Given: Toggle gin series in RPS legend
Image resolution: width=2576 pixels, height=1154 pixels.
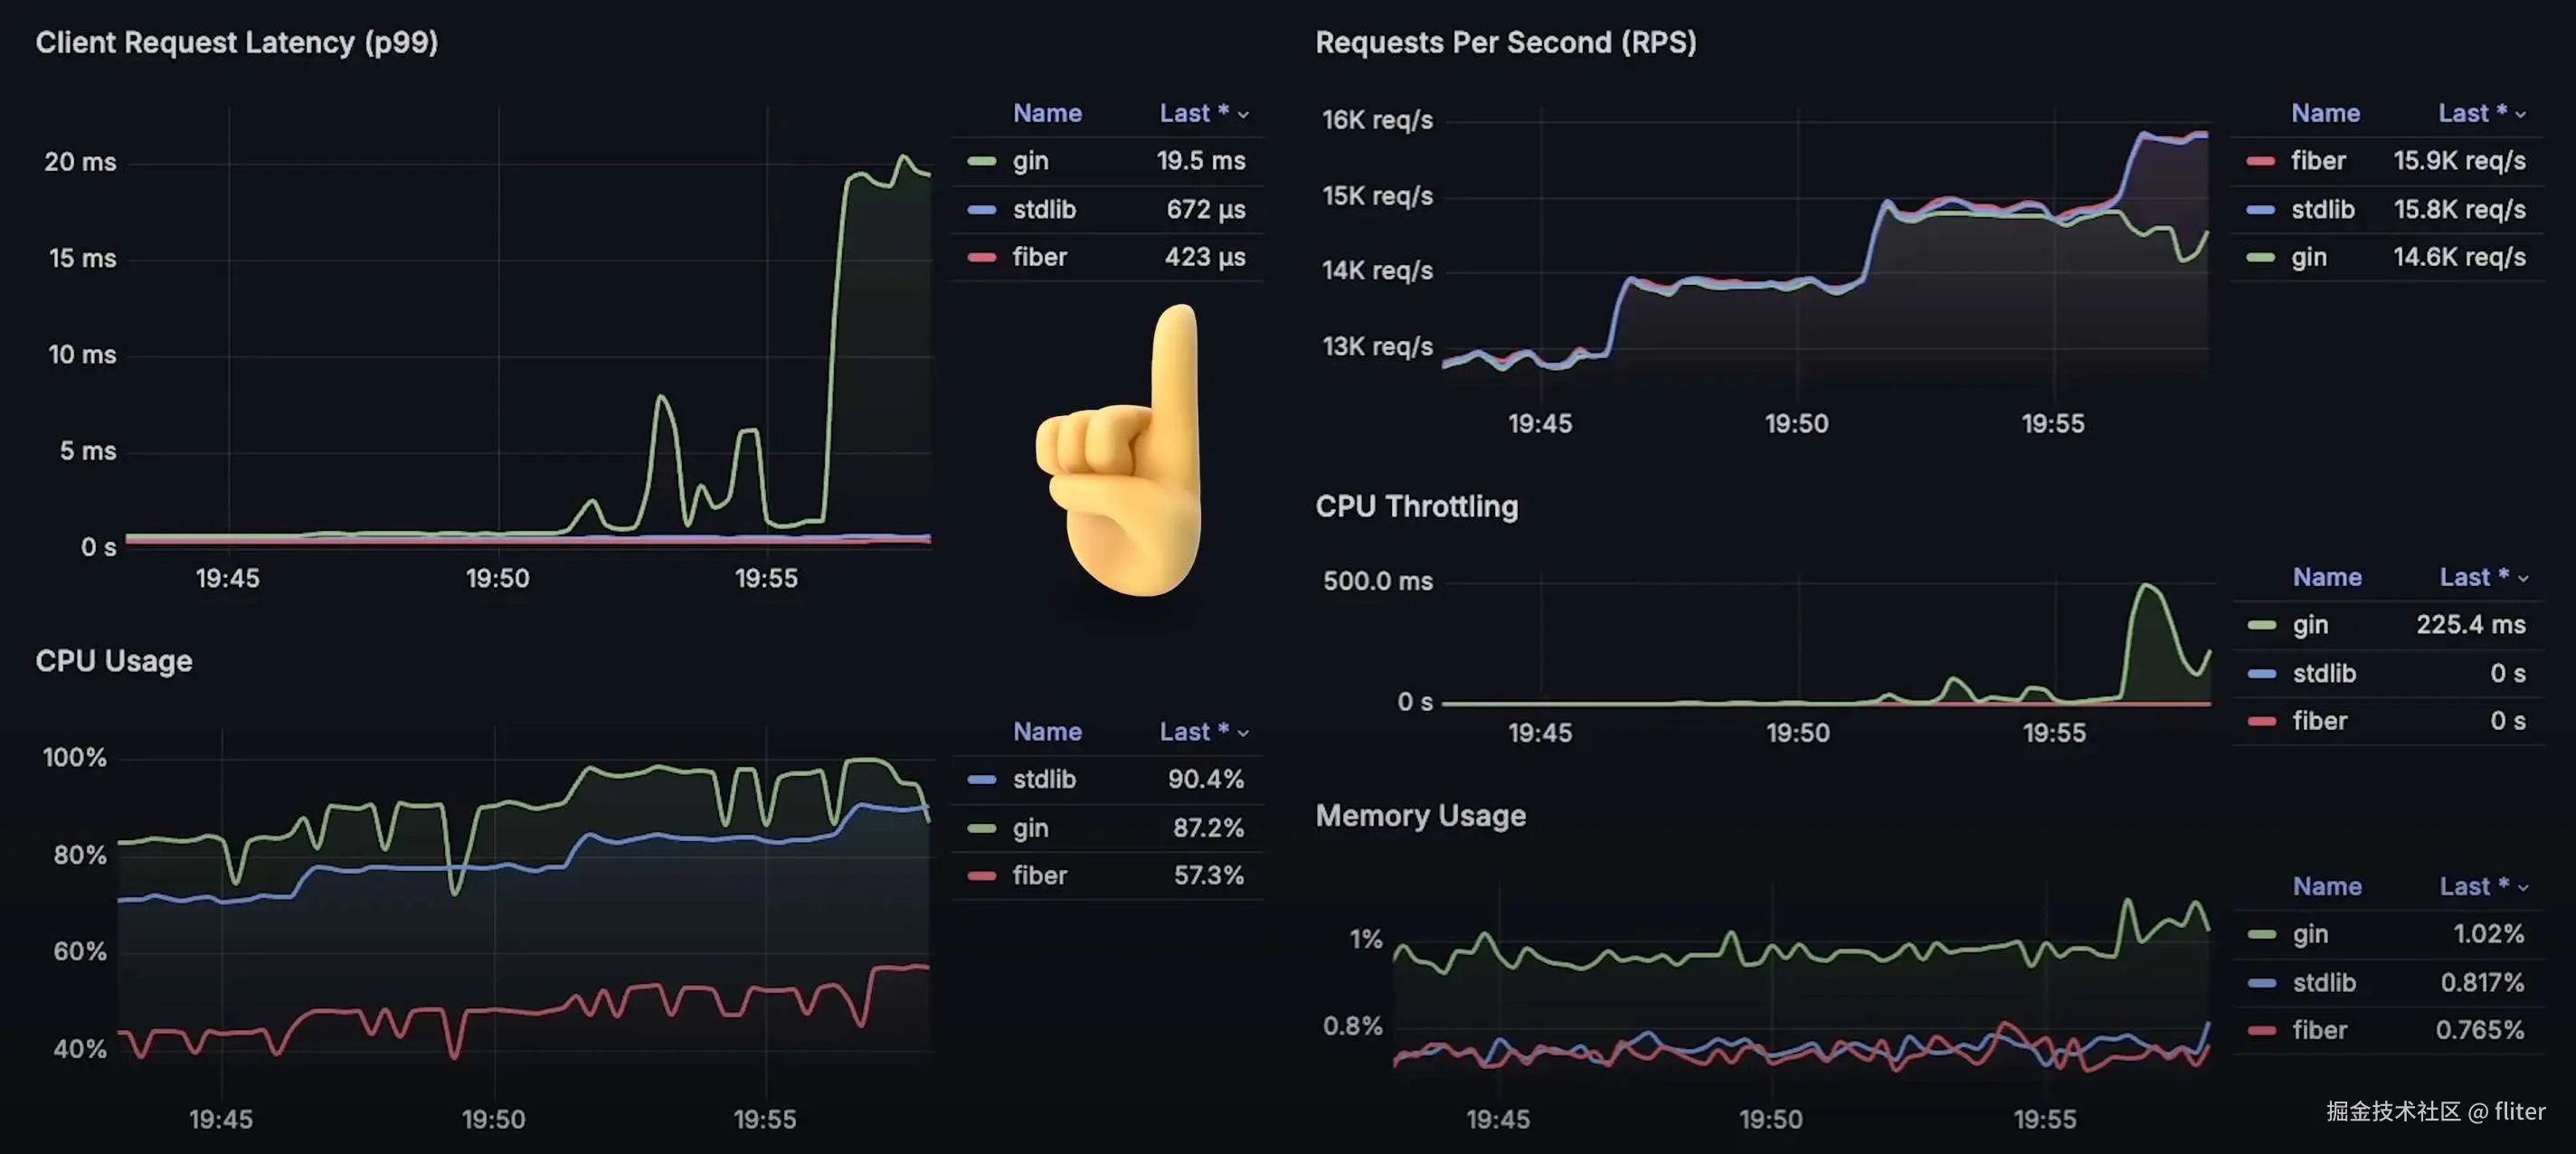Looking at the screenshot, I should tap(2308, 257).
